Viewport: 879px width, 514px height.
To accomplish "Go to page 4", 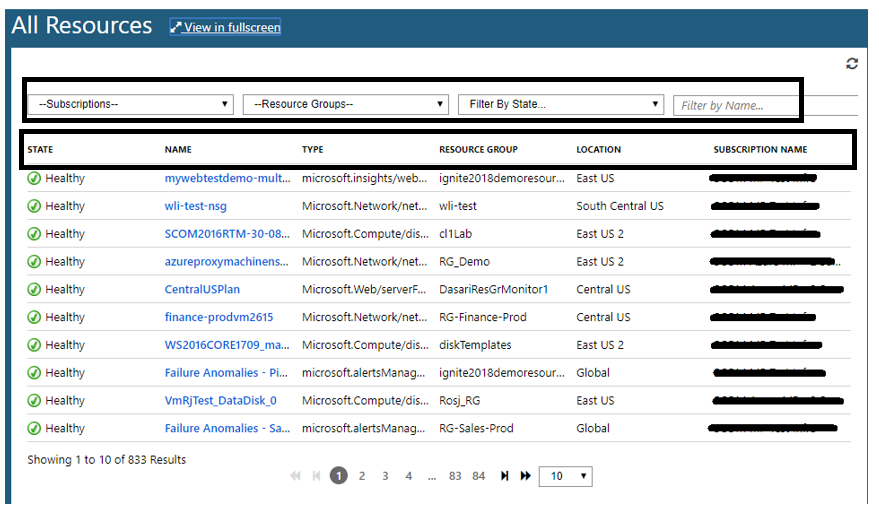I will click(x=409, y=476).
